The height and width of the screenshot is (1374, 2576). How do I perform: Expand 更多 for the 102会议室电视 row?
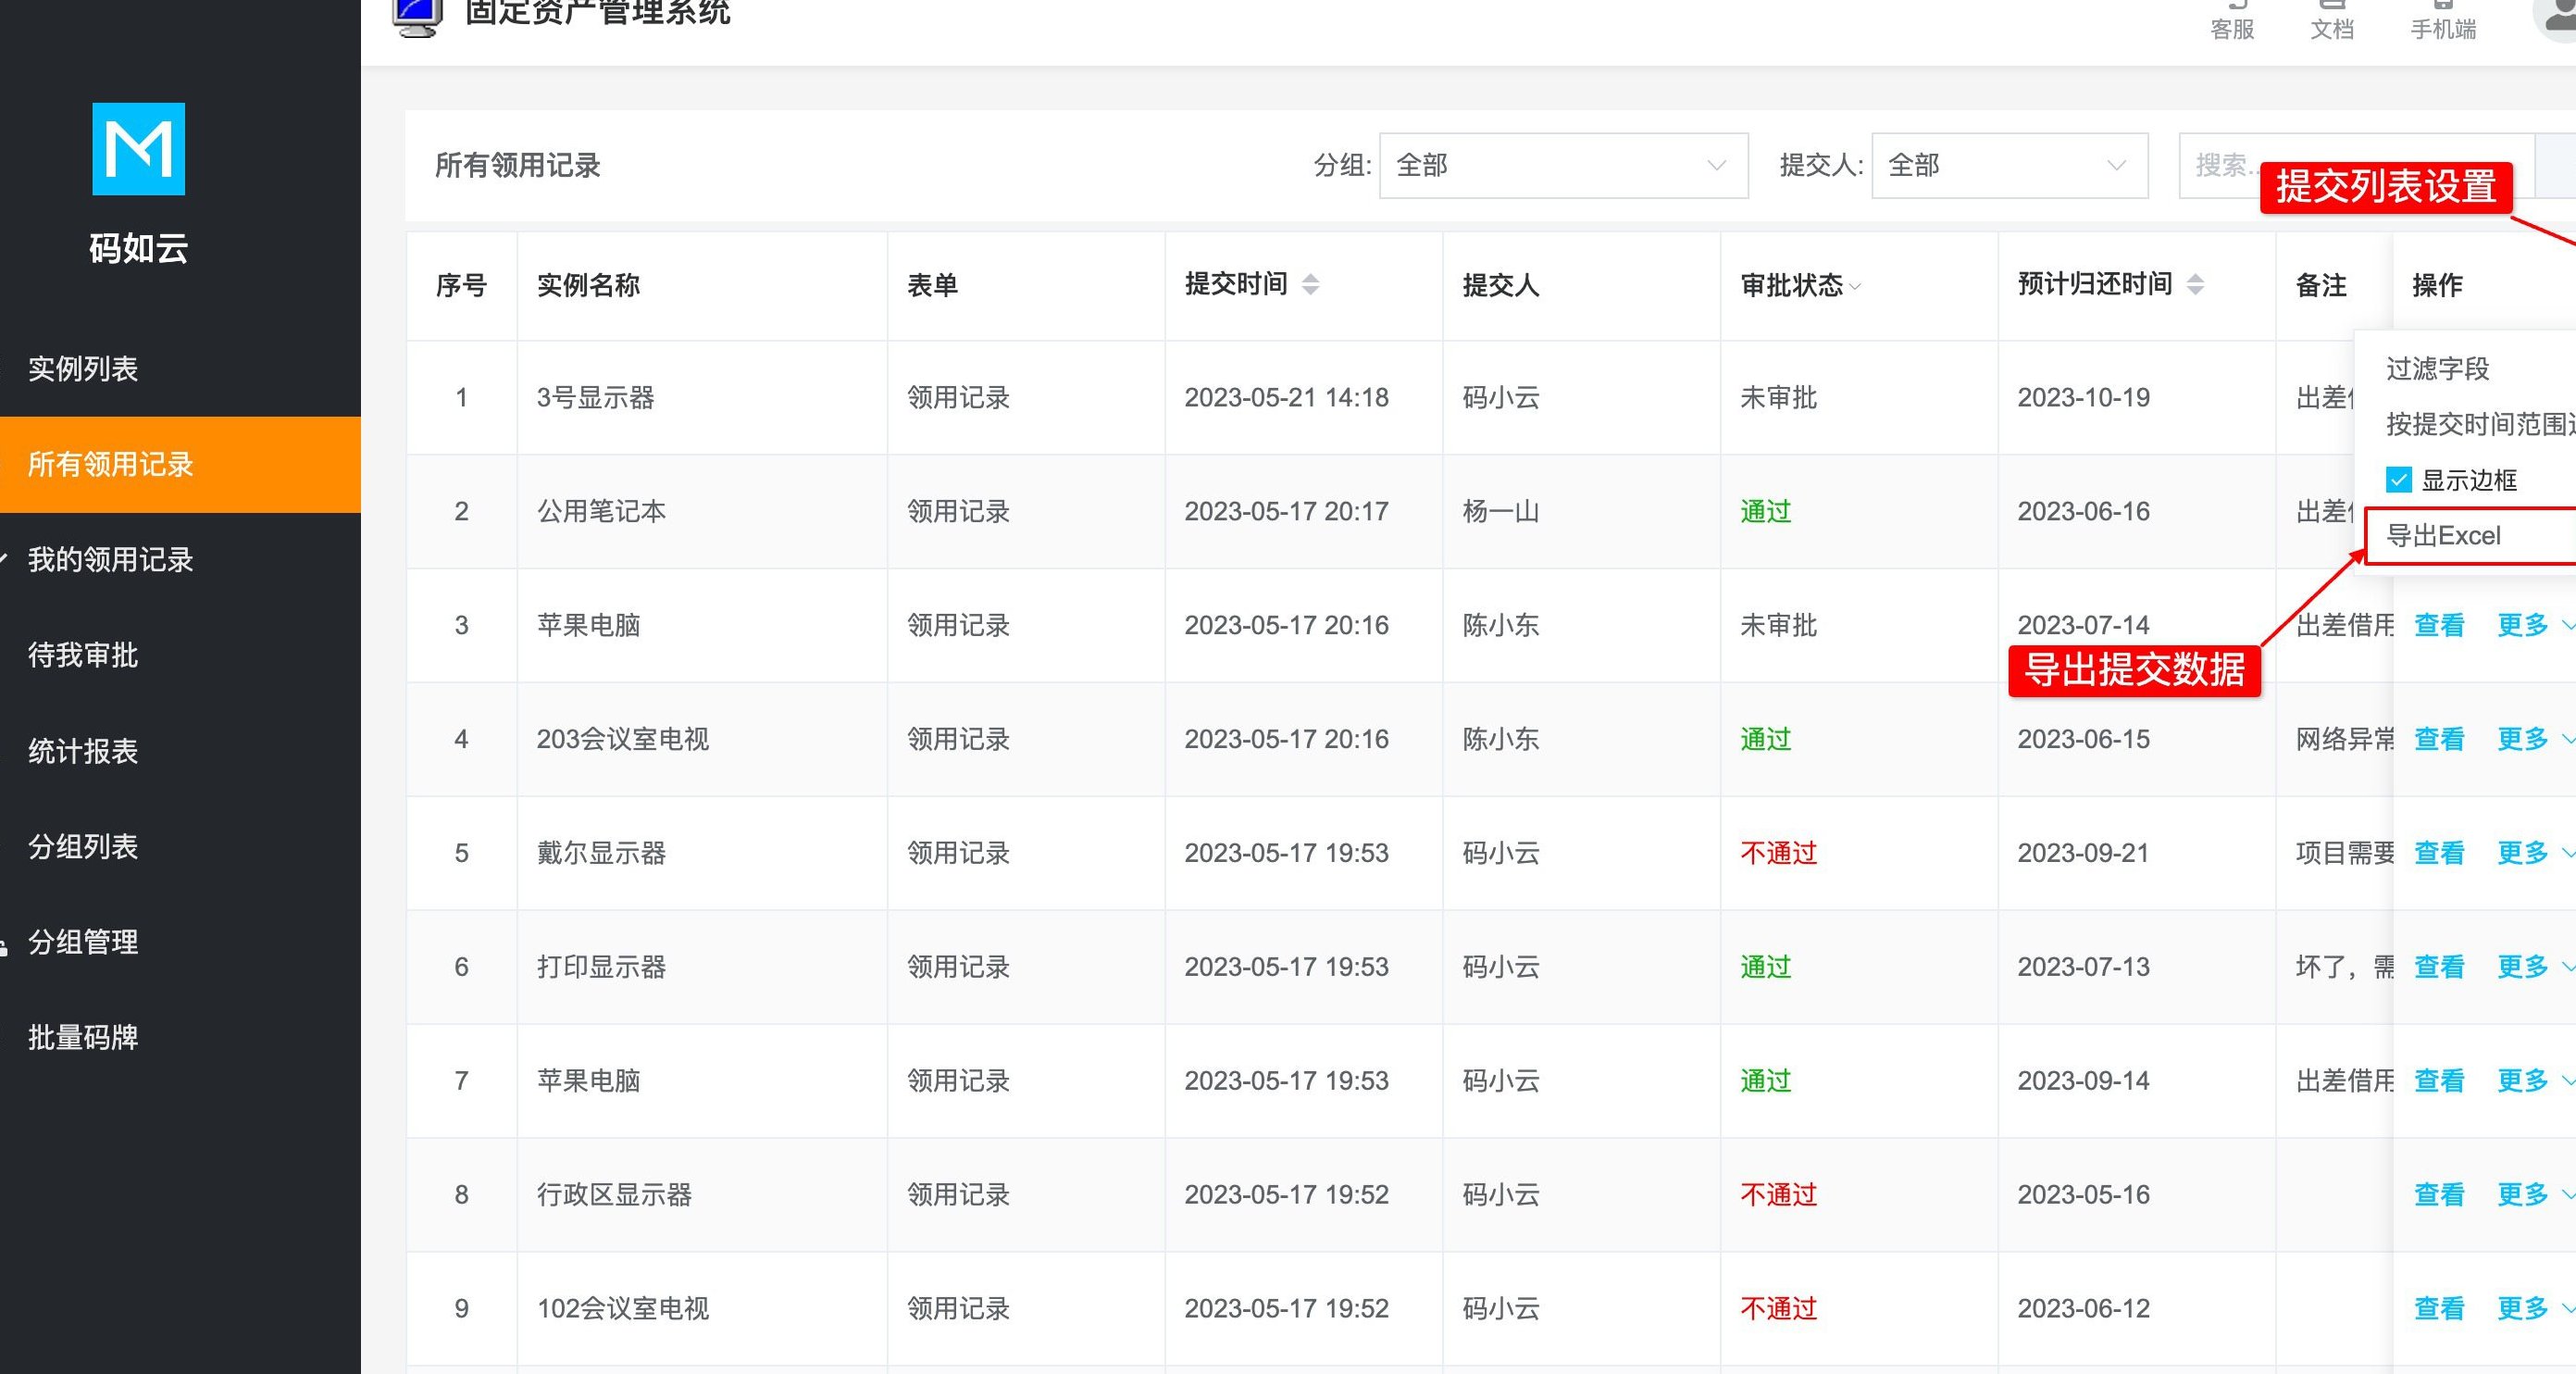pyautogui.click(x=2534, y=1308)
